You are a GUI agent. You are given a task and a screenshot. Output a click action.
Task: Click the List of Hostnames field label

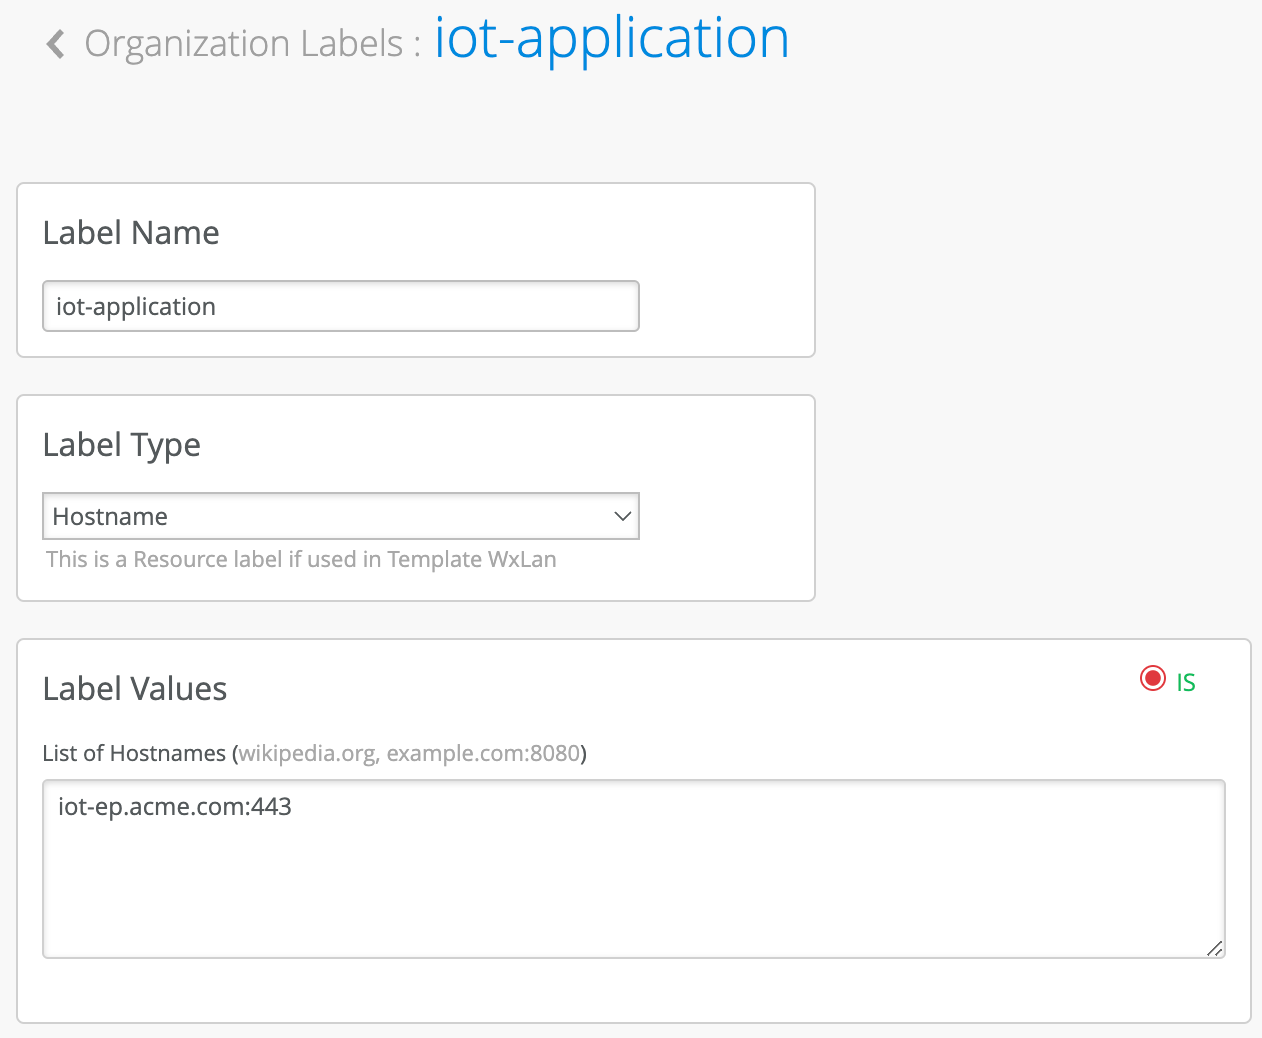[x=133, y=753]
